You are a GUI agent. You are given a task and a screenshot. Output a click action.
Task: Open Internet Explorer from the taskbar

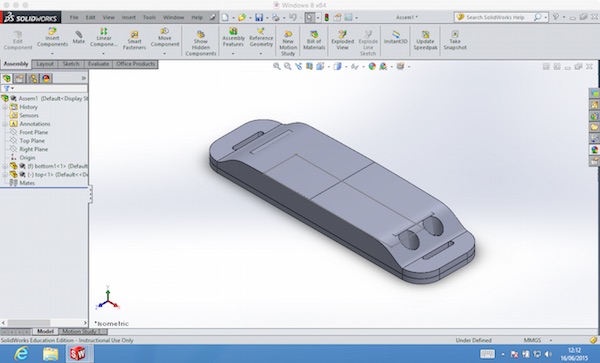point(21,353)
